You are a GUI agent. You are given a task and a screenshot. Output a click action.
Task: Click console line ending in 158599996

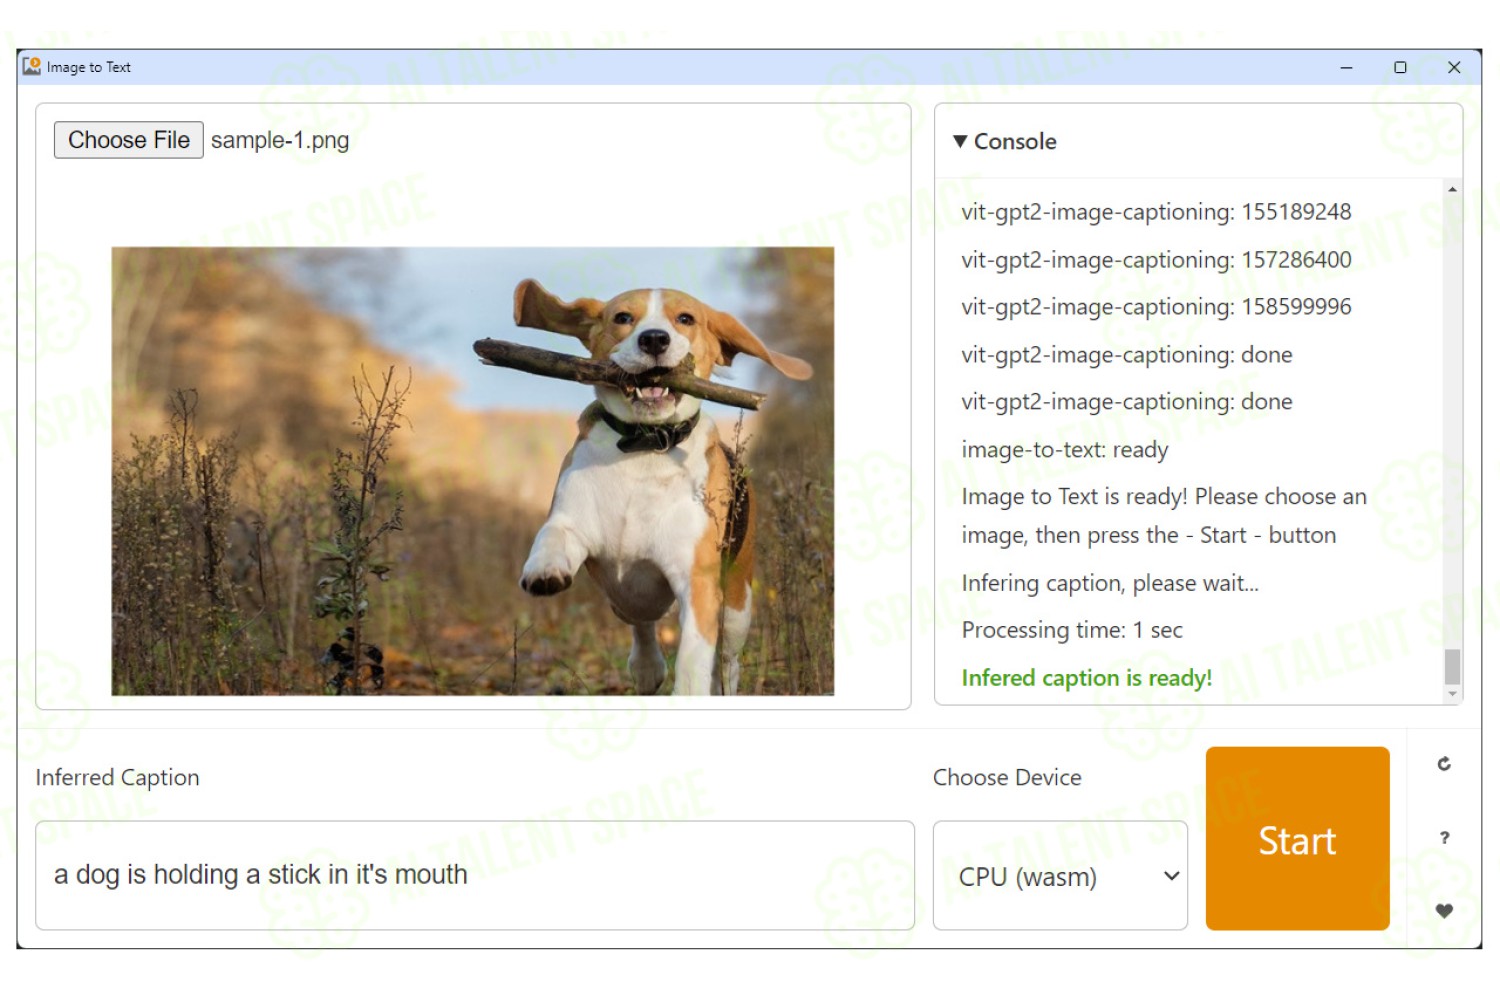1156,307
